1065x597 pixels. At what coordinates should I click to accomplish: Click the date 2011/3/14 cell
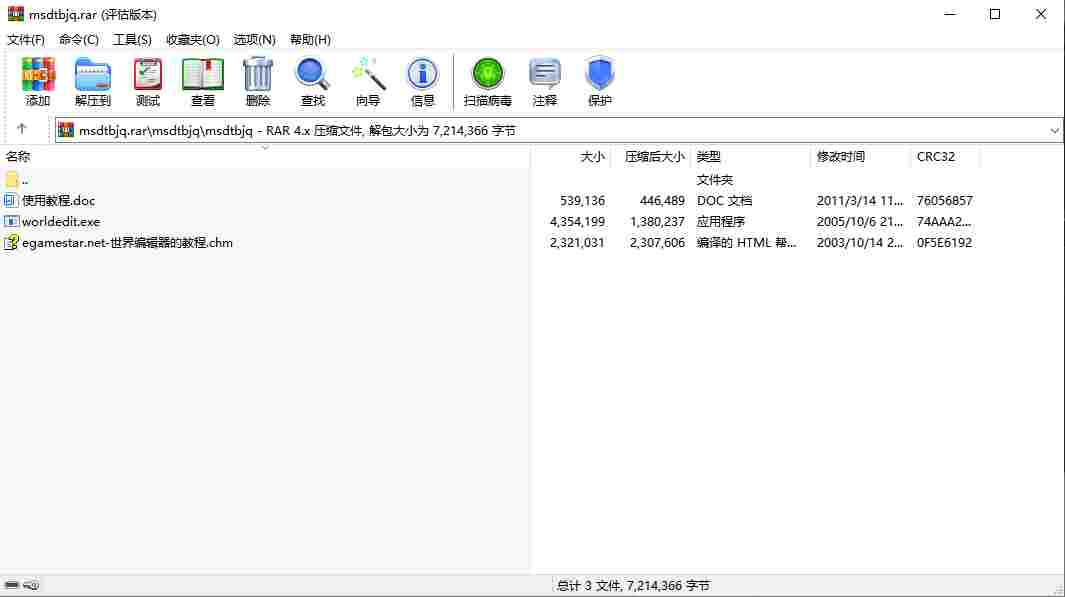(860, 200)
